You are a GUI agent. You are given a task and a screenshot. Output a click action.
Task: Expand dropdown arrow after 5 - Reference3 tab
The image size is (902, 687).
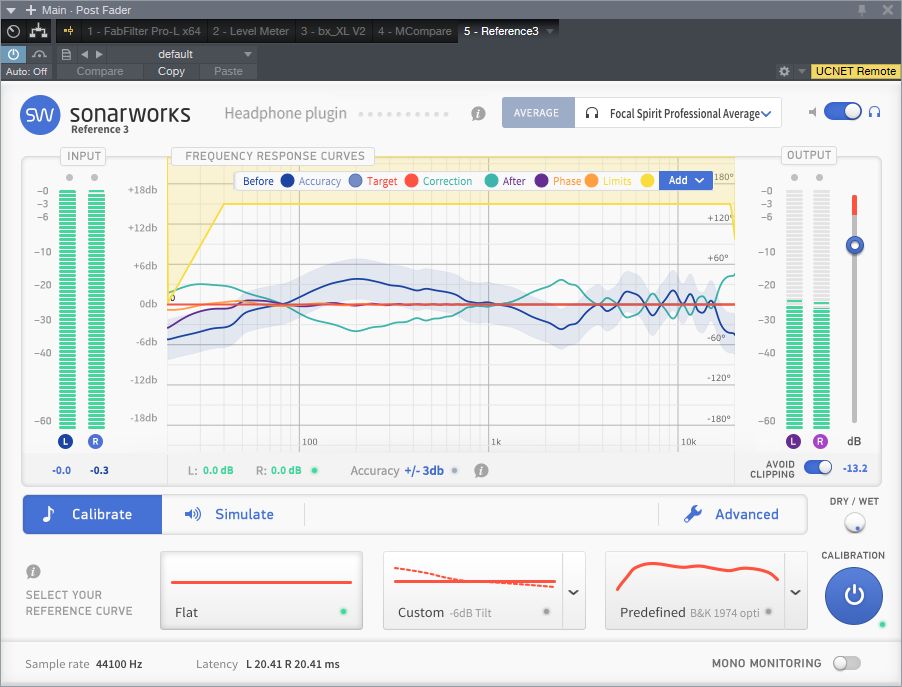tap(550, 31)
